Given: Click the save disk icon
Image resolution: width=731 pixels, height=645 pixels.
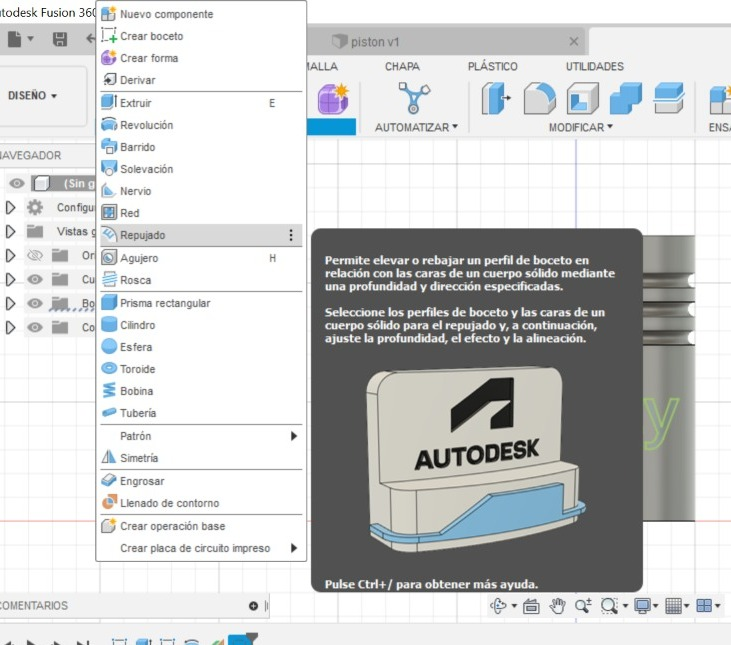Looking at the screenshot, I should [60, 39].
